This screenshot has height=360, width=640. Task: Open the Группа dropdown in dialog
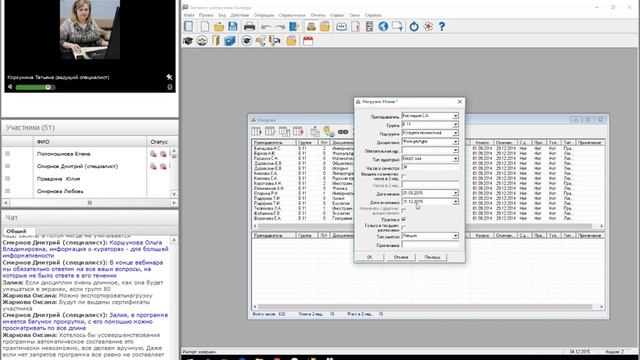click(455, 124)
